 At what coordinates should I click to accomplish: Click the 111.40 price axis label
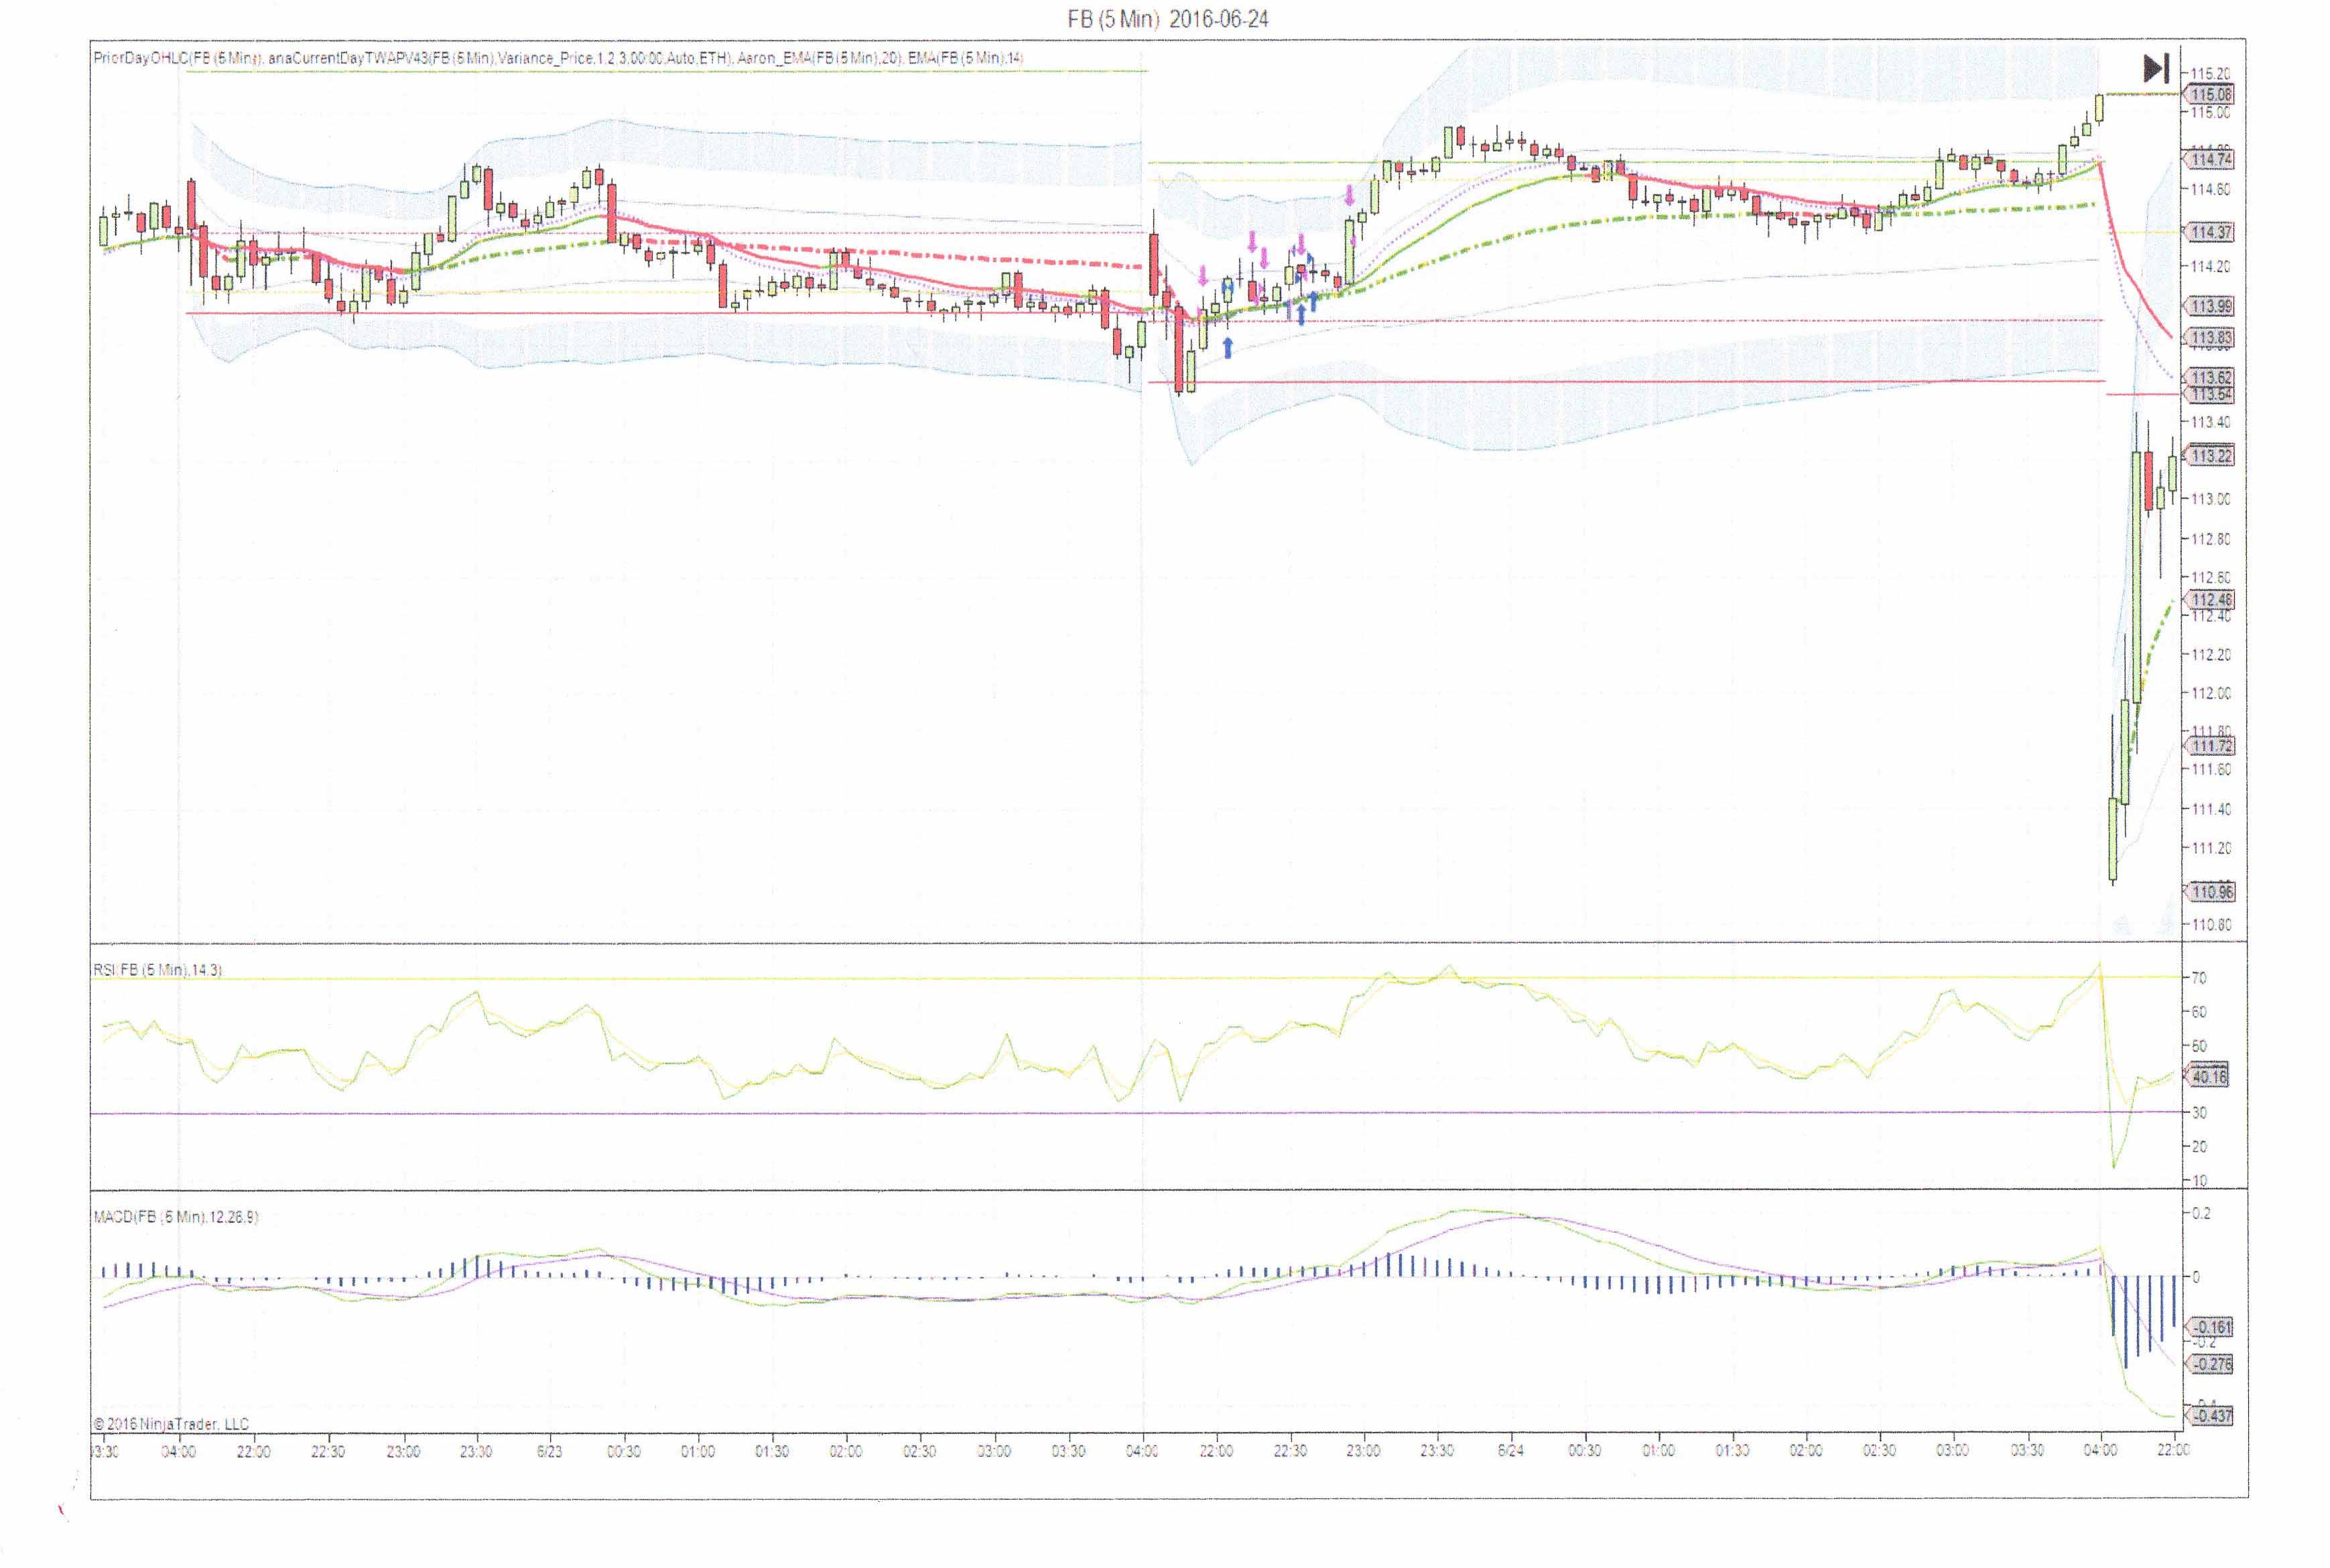click(2210, 809)
